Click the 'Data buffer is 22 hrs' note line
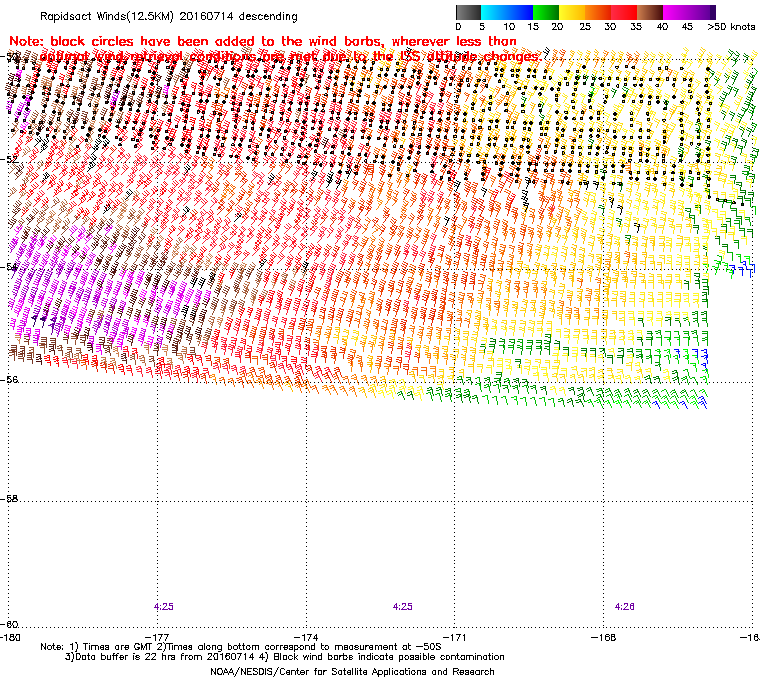760x688 pixels. 285,657
